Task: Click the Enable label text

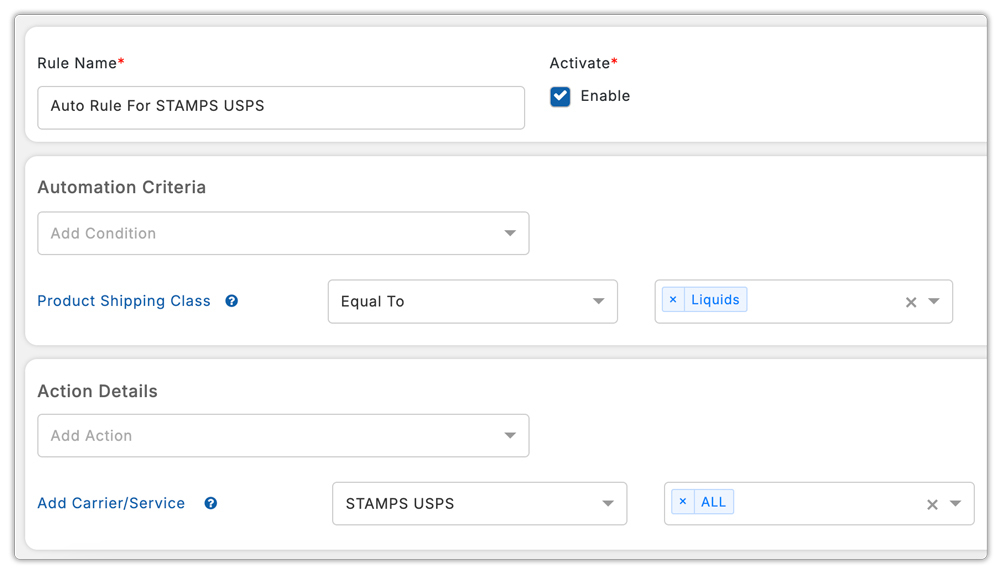Action: (x=605, y=96)
